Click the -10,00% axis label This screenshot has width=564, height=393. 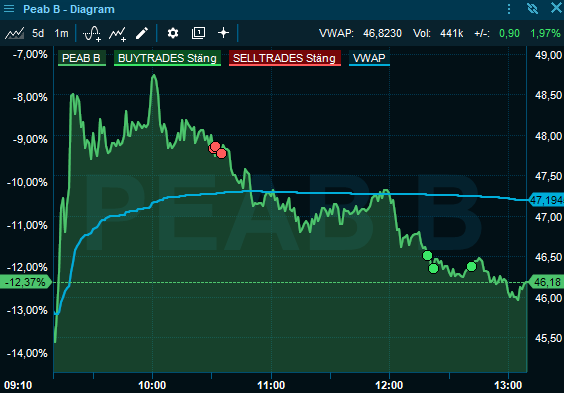(x=27, y=182)
